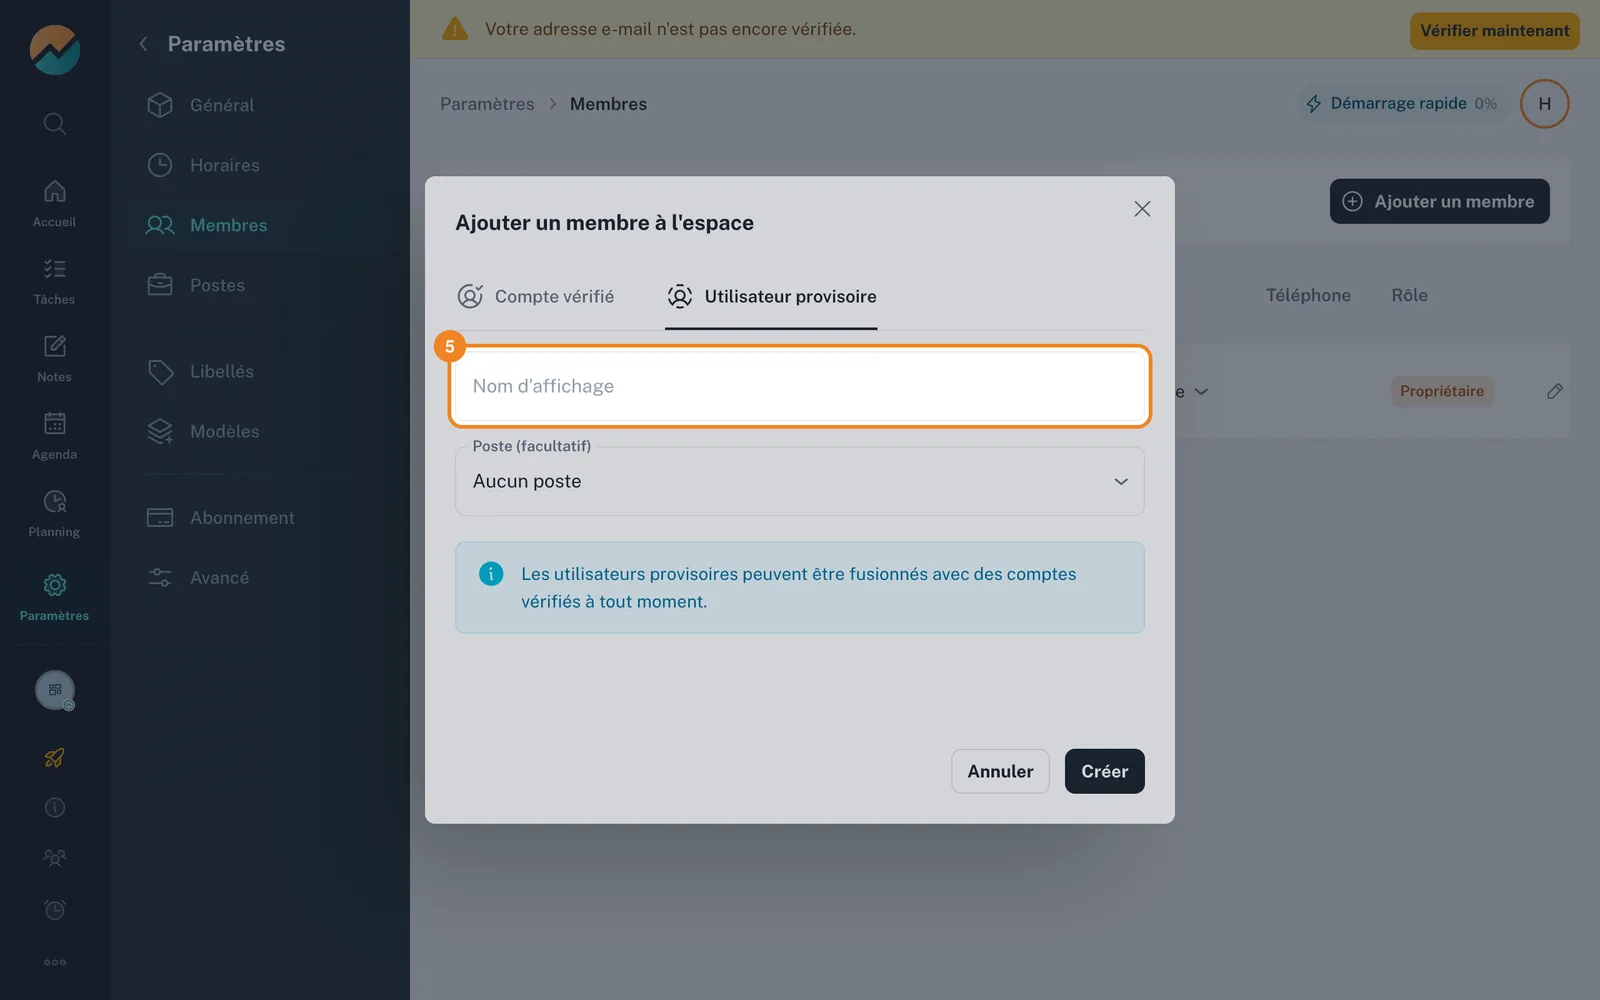This screenshot has width=1600, height=1000.
Task: Click the rocket icon in sidebar
Action: click(55, 758)
